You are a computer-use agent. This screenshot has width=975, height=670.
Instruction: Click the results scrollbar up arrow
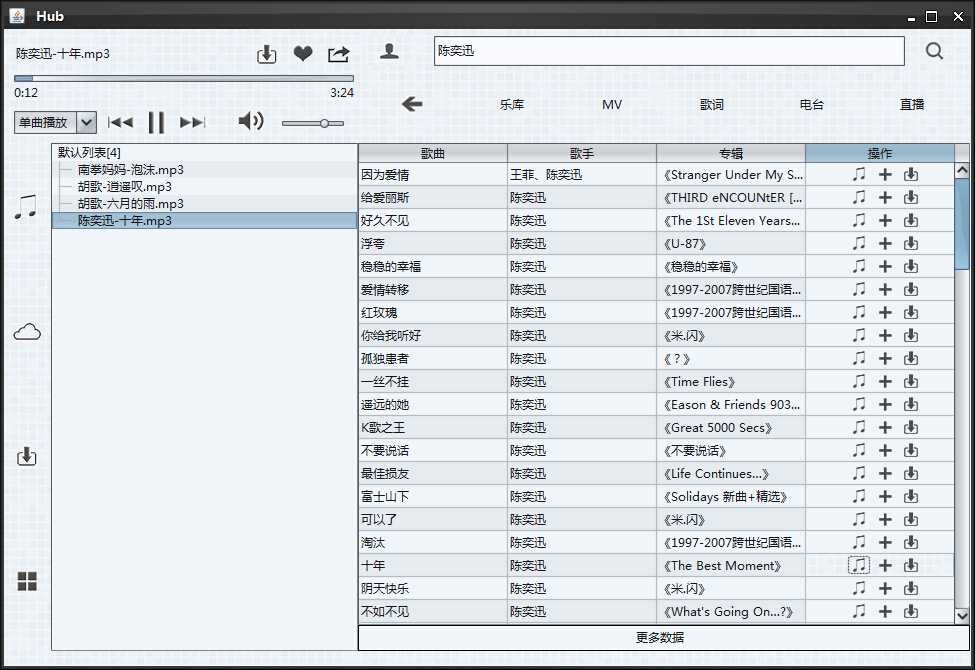962,170
